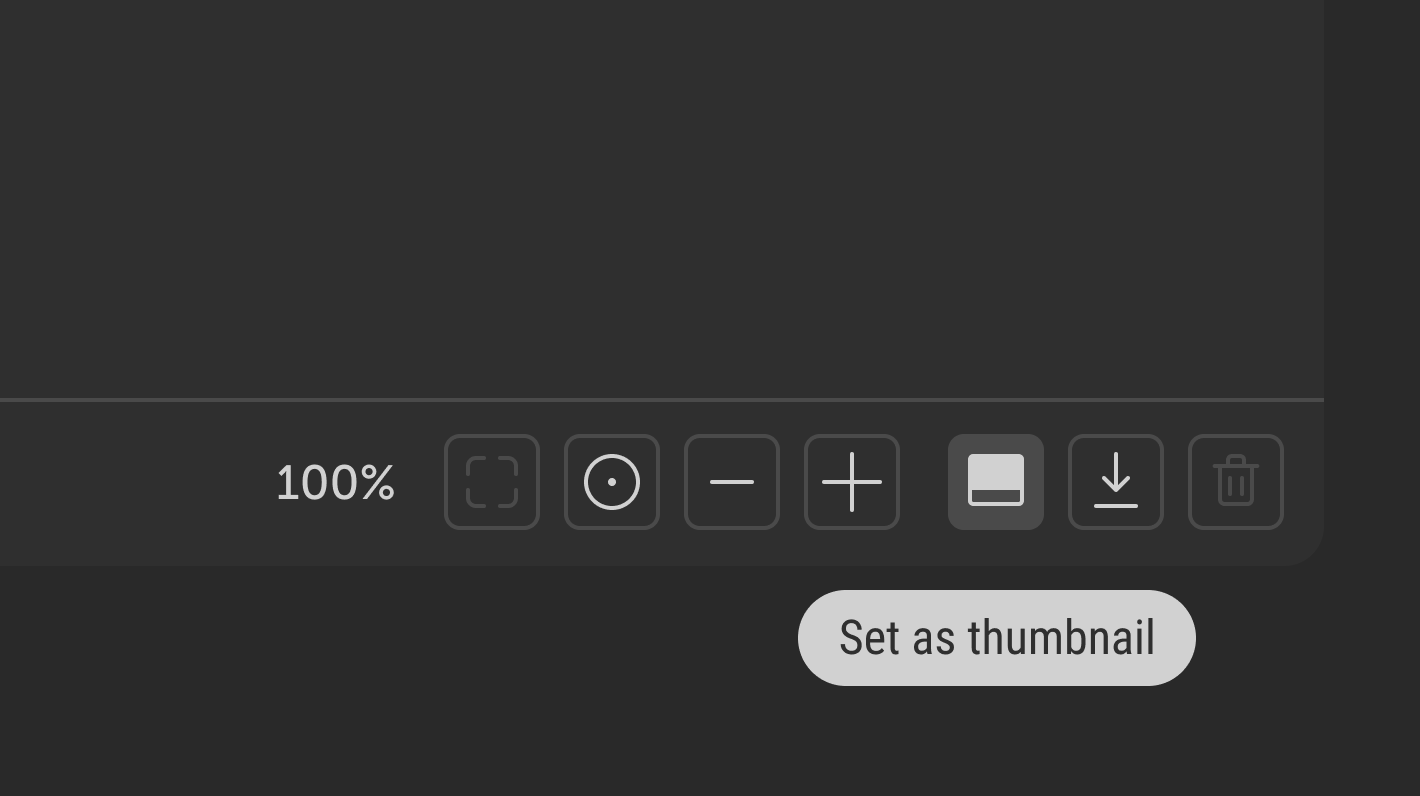Set the image as thumbnail
The width and height of the screenshot is (1420, 796).
[x=996, y=482]
